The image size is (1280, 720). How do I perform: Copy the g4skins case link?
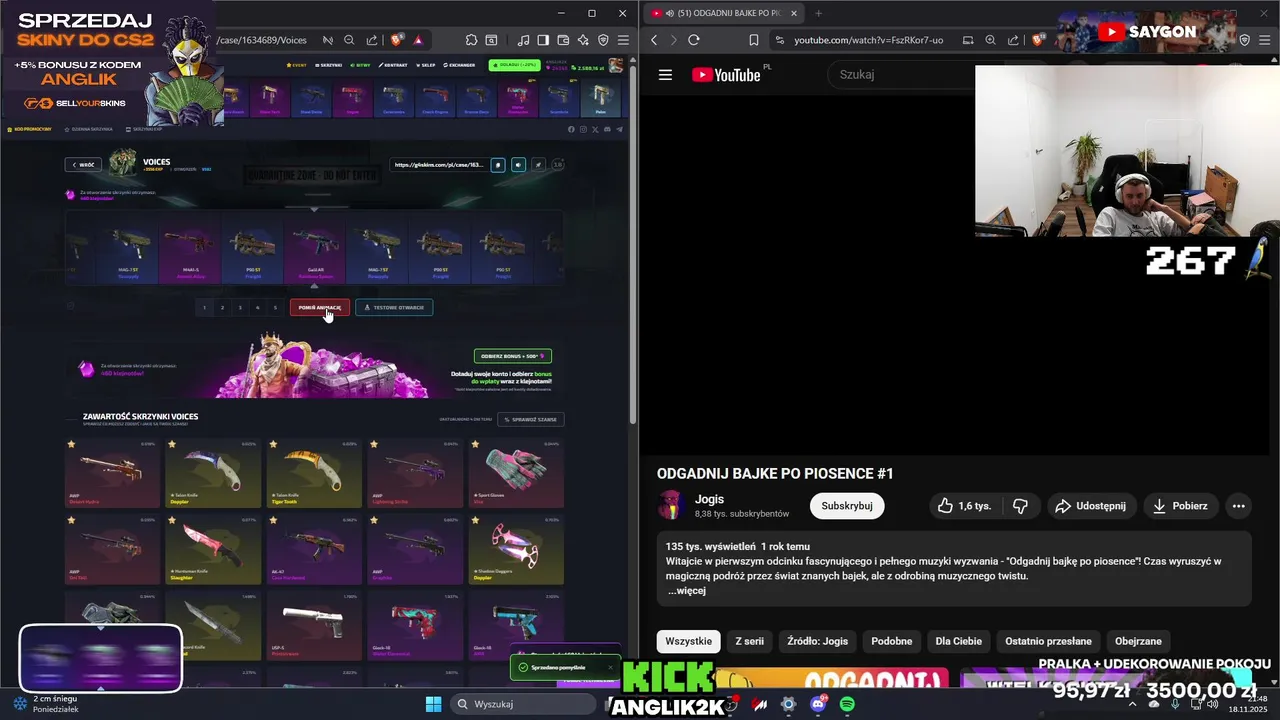coord(498,165)
